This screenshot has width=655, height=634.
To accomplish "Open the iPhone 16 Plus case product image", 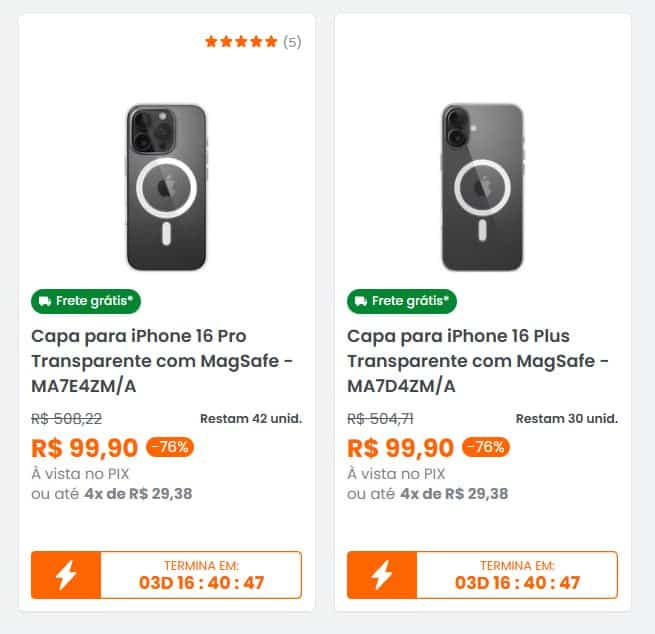I will 482,187.
